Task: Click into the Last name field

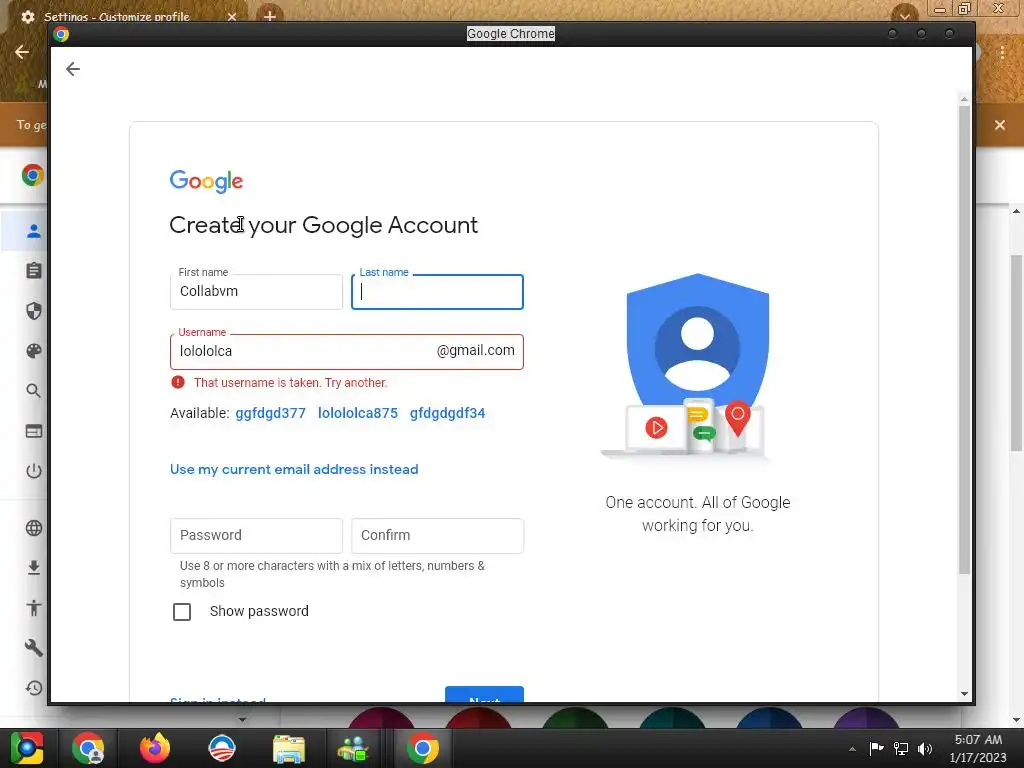Action: point(438,292)
